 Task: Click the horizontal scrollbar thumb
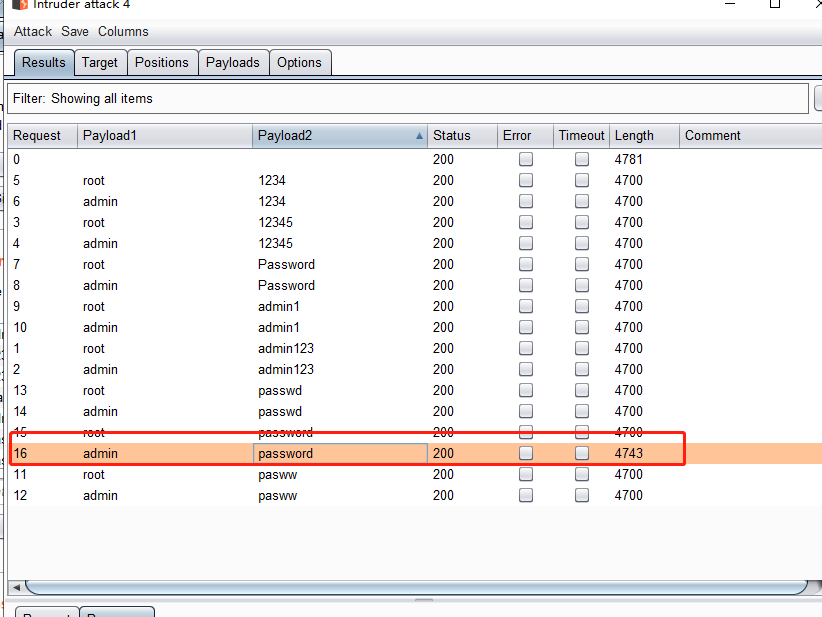[x=417, y=587]
